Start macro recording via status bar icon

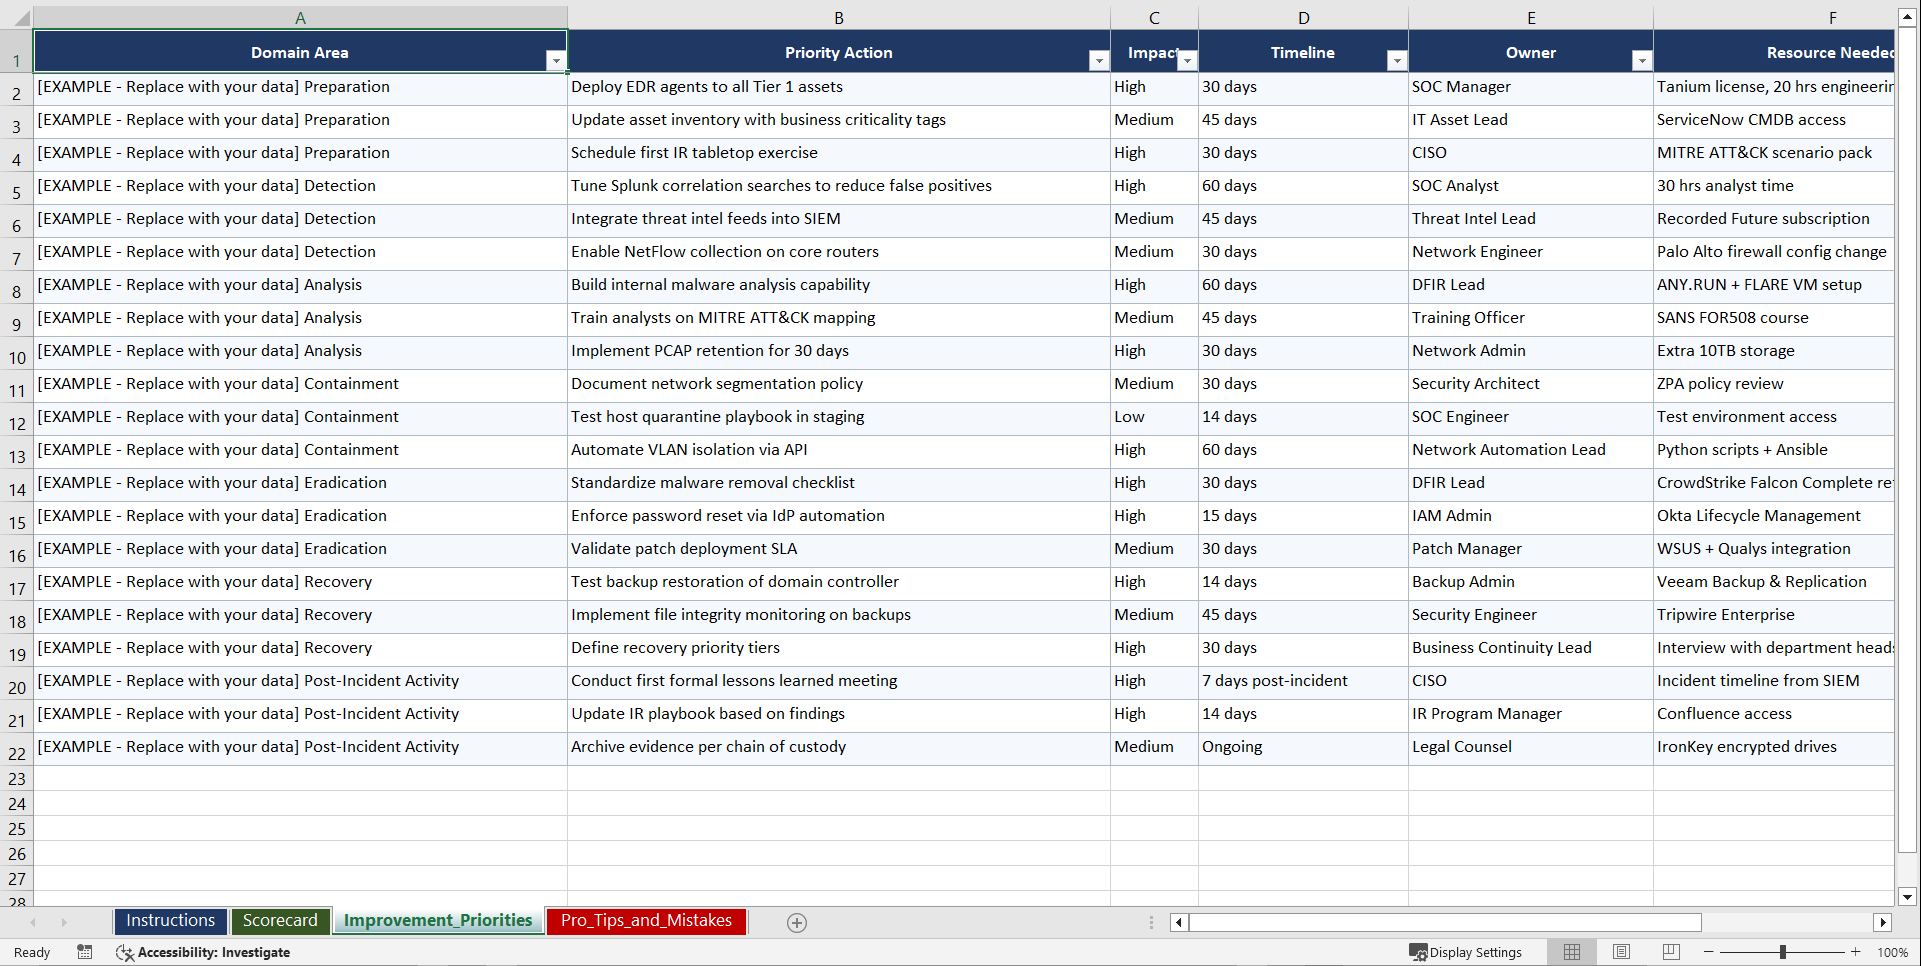[x=85, y=952]
